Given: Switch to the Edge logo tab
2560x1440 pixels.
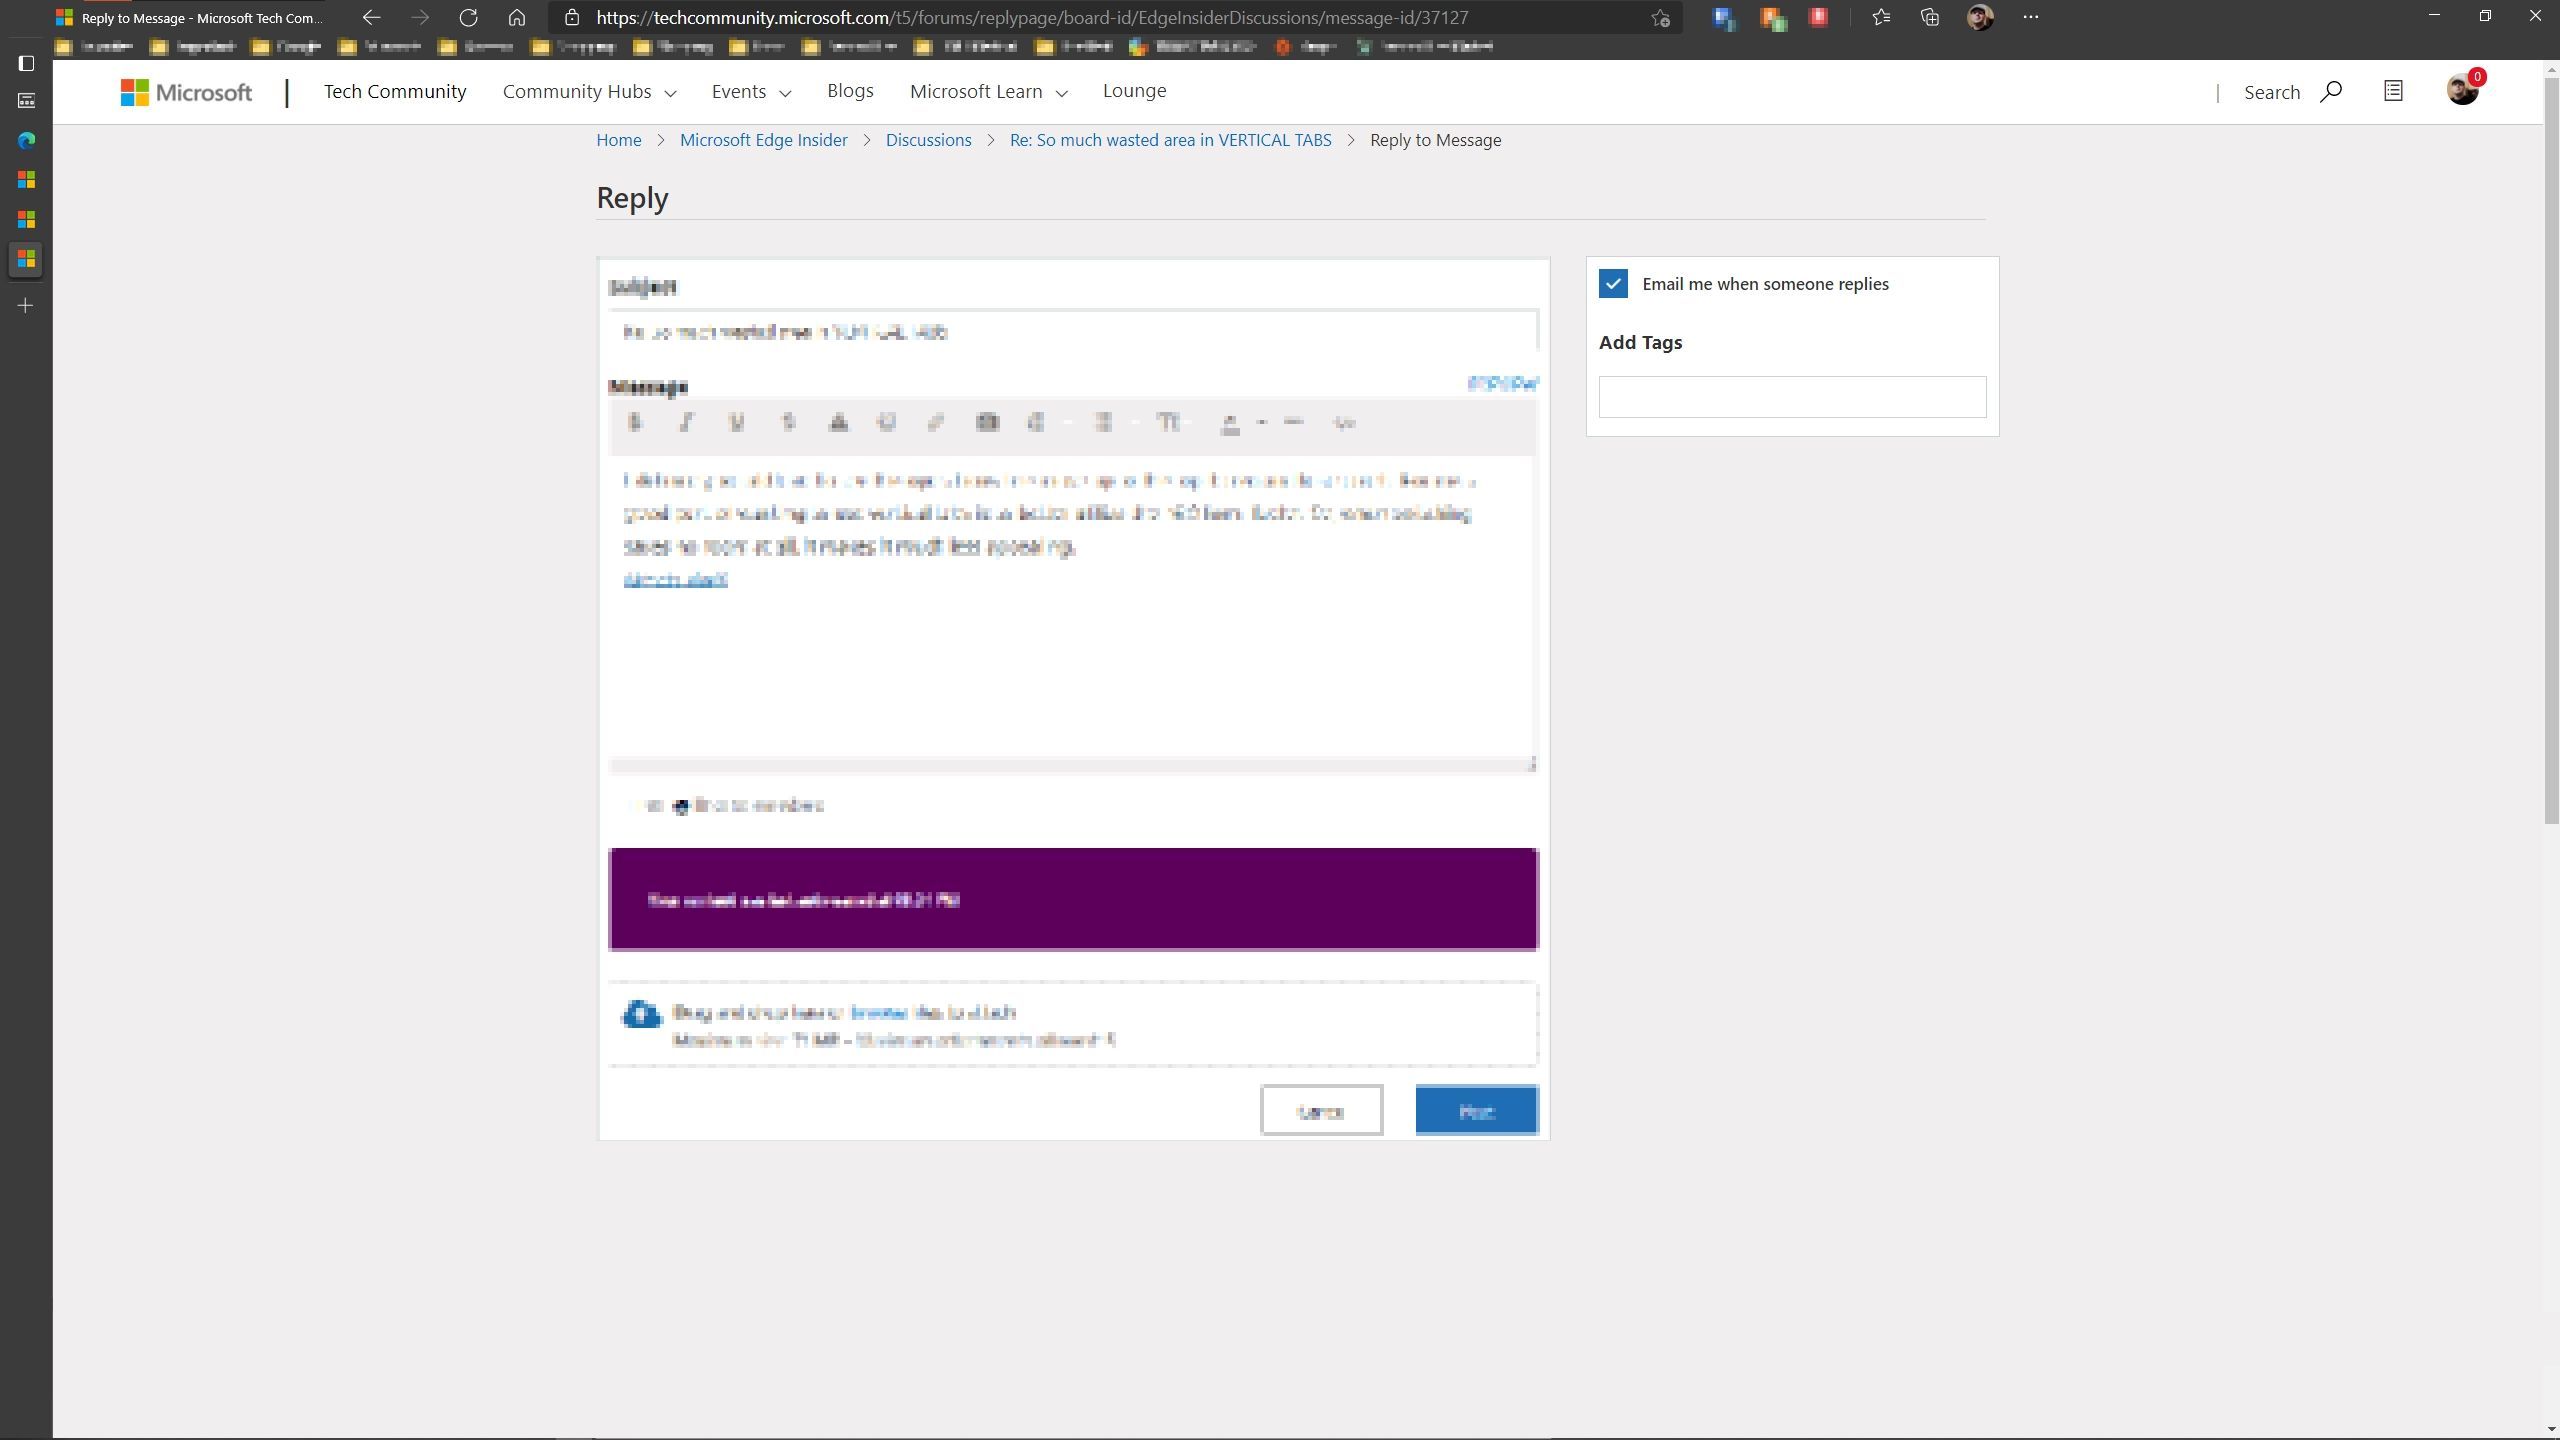Looking at the screenshot, I should [x=27, y=140].
